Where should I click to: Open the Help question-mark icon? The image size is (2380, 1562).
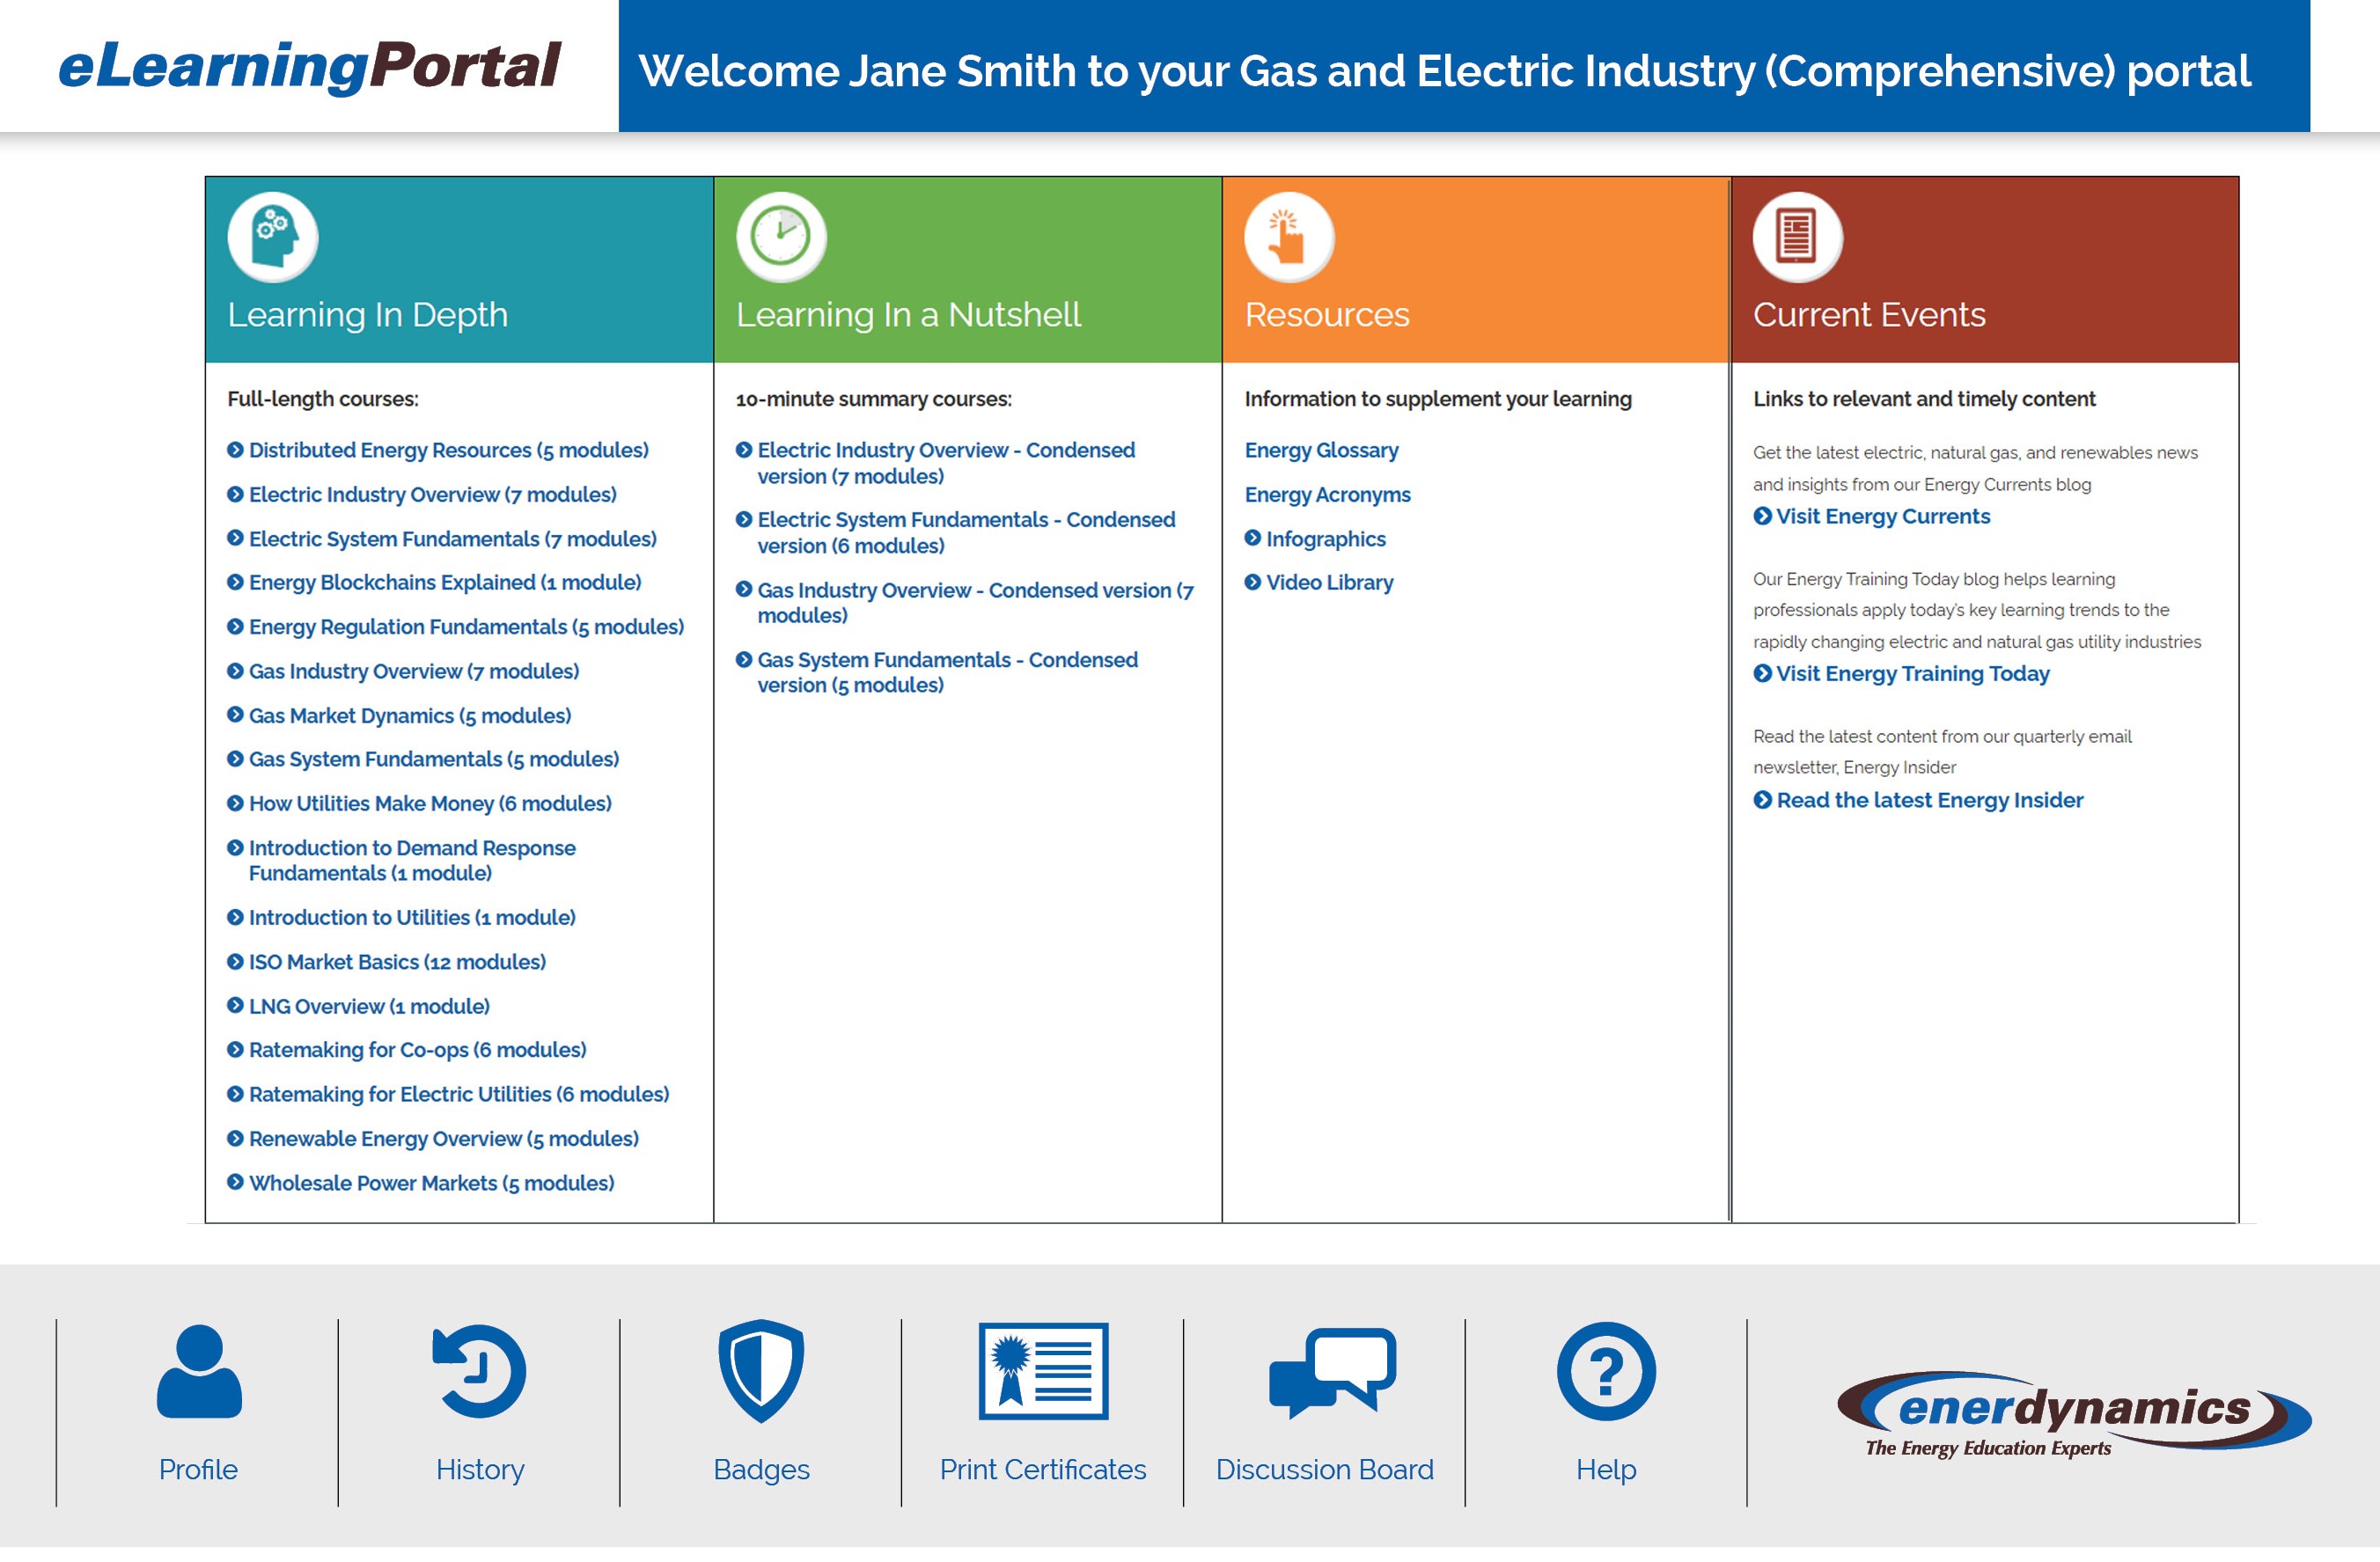[1606, 1371]
